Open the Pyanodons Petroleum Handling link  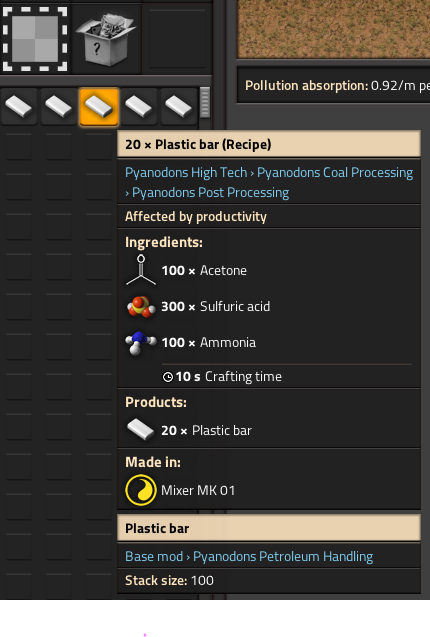click(x=283, y=557)
